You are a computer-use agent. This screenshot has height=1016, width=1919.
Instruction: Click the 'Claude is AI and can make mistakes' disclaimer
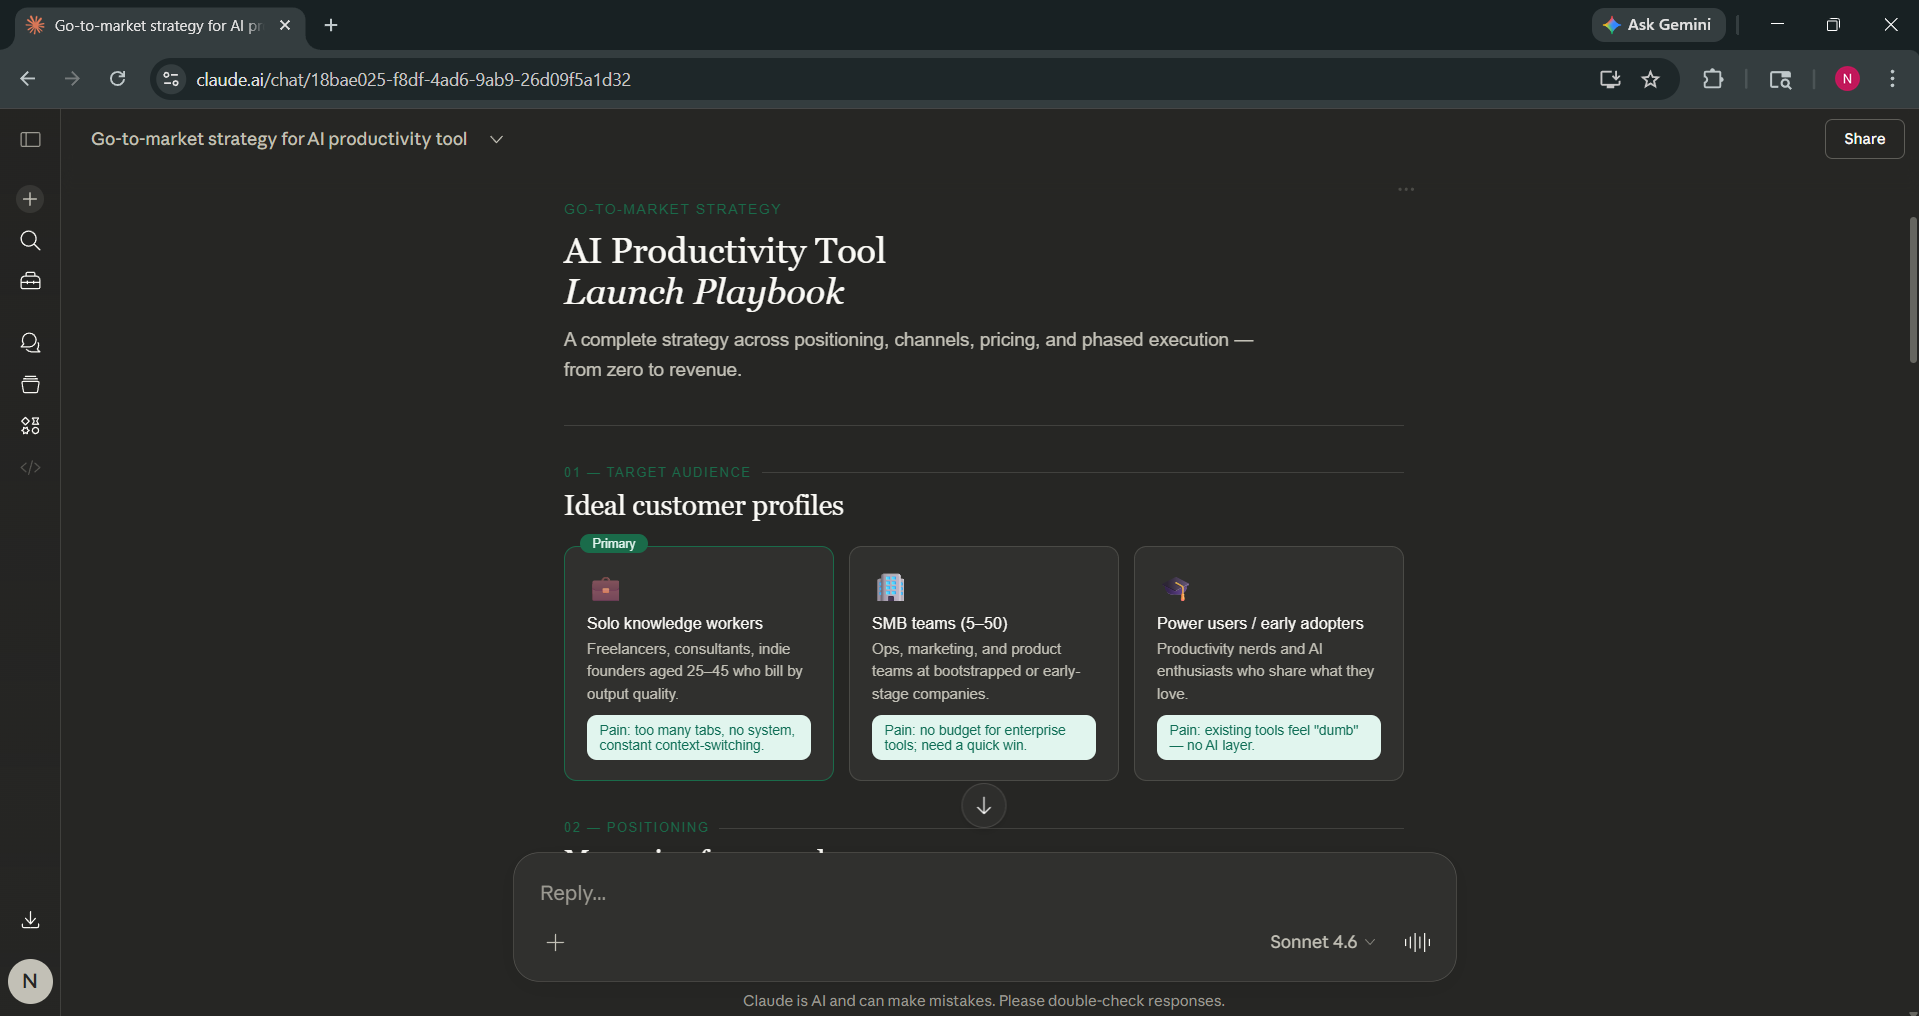tap(984, 1001)
